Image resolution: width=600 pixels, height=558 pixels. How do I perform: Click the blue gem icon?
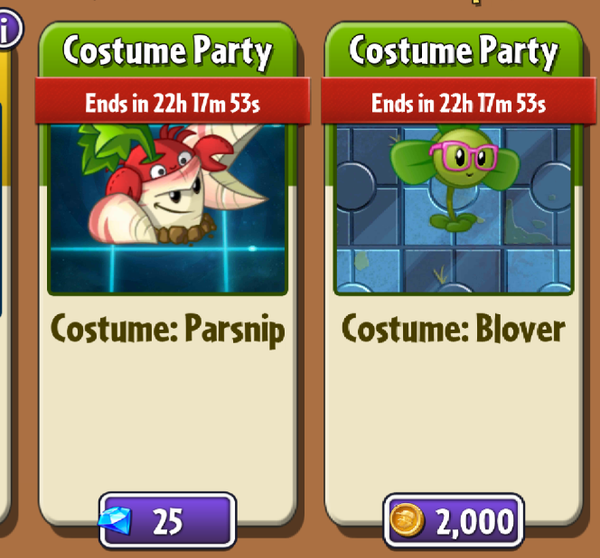pyautogui.click(x=116, y=521)
